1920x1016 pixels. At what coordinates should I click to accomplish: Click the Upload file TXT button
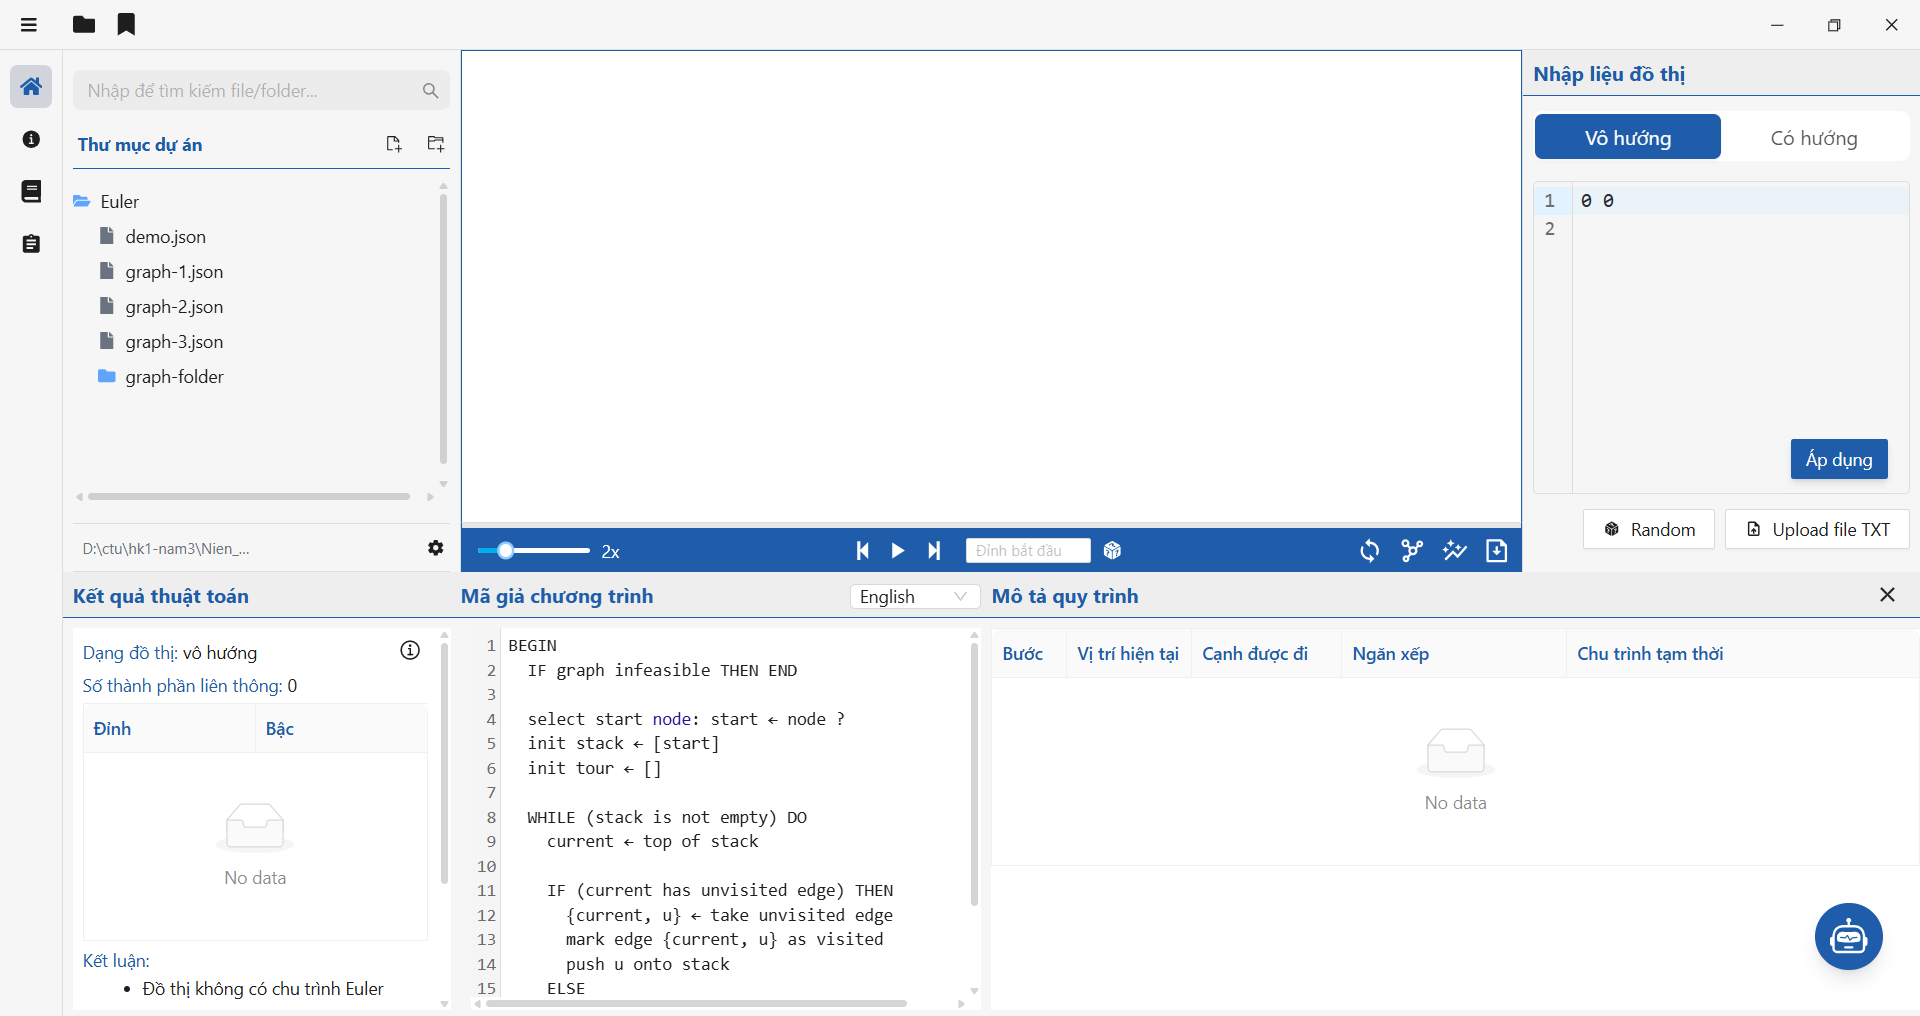[x=1816, y=529]
